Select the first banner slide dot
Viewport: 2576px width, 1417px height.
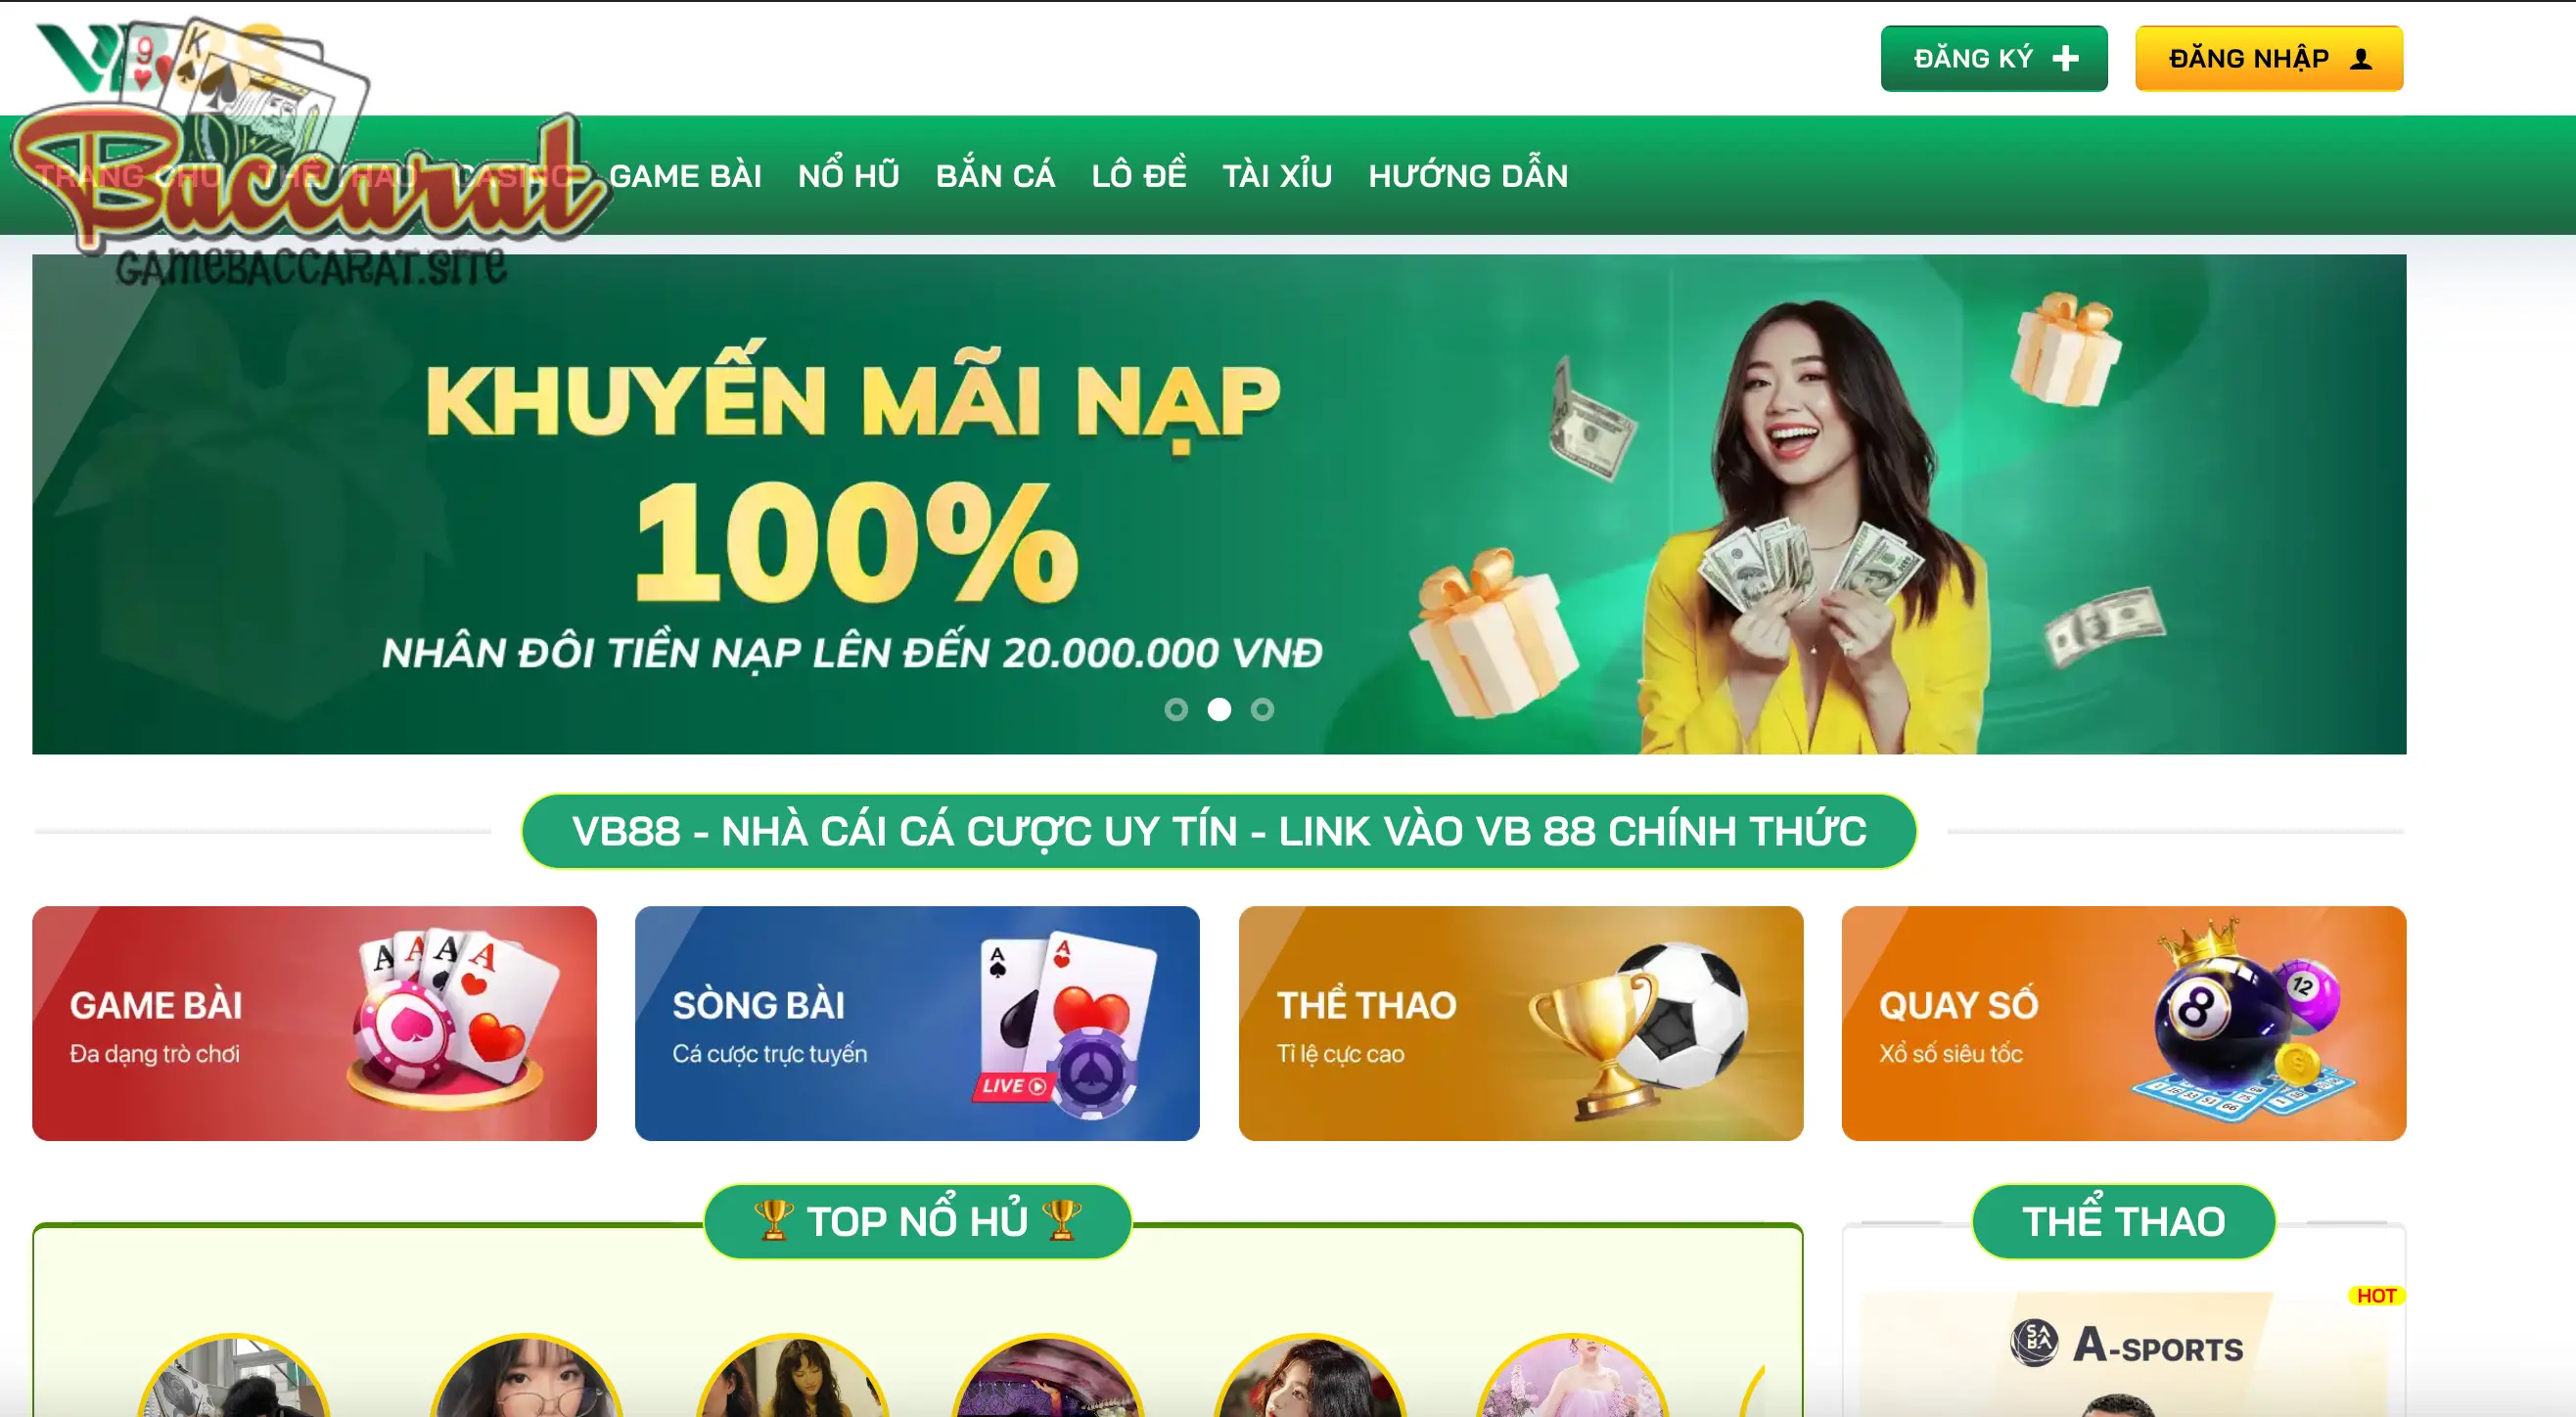tap(1176, 709)
